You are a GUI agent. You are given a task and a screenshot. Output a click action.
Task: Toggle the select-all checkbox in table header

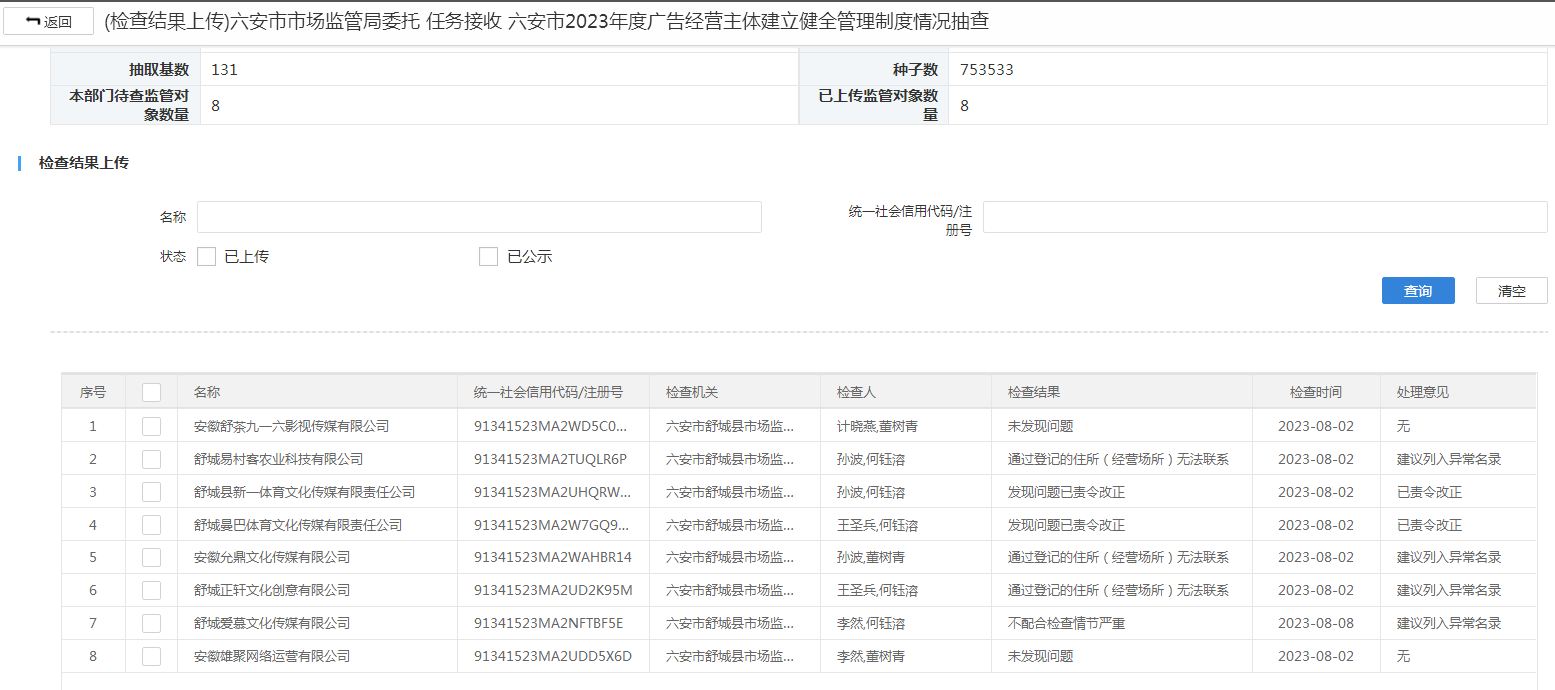[x=151, y=392]
